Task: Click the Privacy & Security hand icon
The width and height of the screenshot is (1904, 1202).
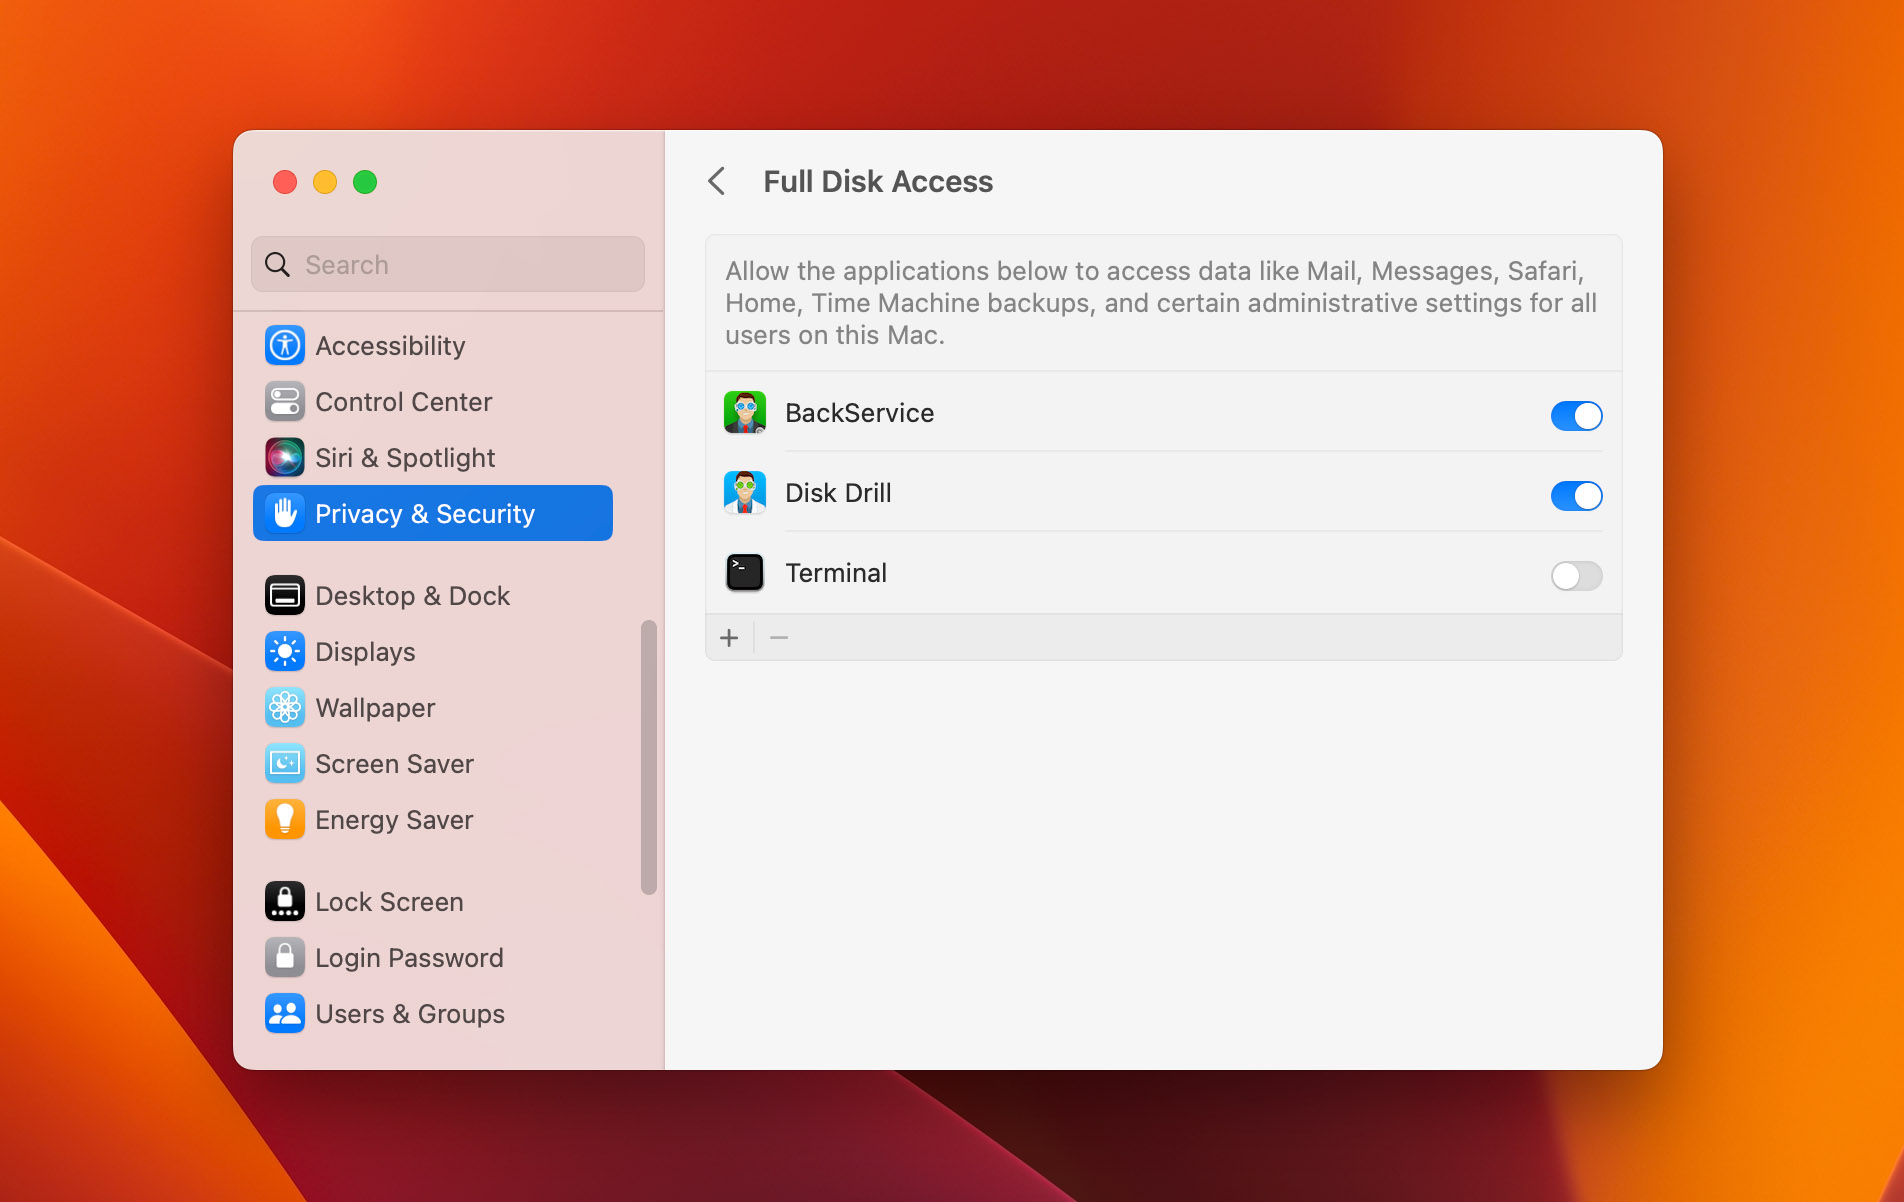Action: 285,514
